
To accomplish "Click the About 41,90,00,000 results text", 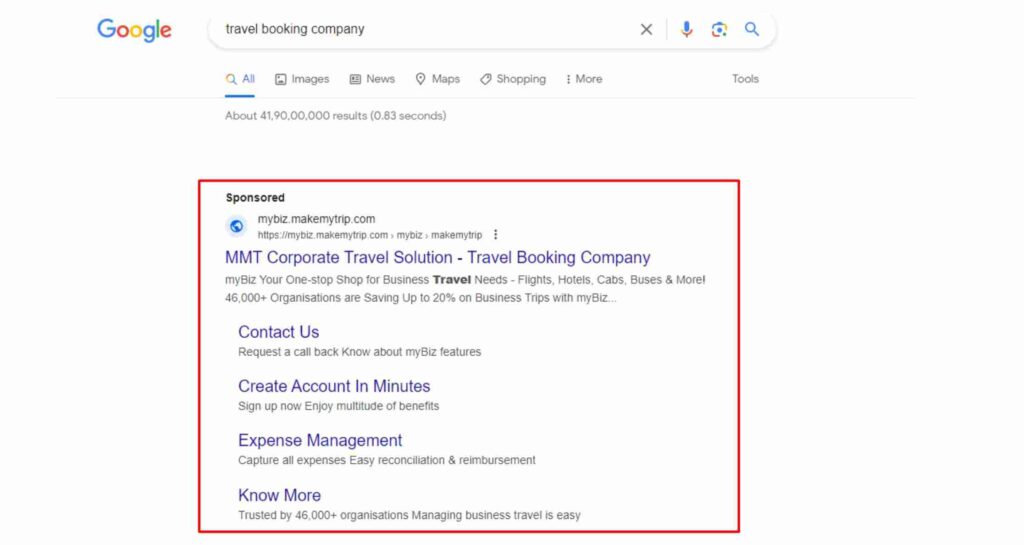I will pyautogui.click(x=336, y=116).
